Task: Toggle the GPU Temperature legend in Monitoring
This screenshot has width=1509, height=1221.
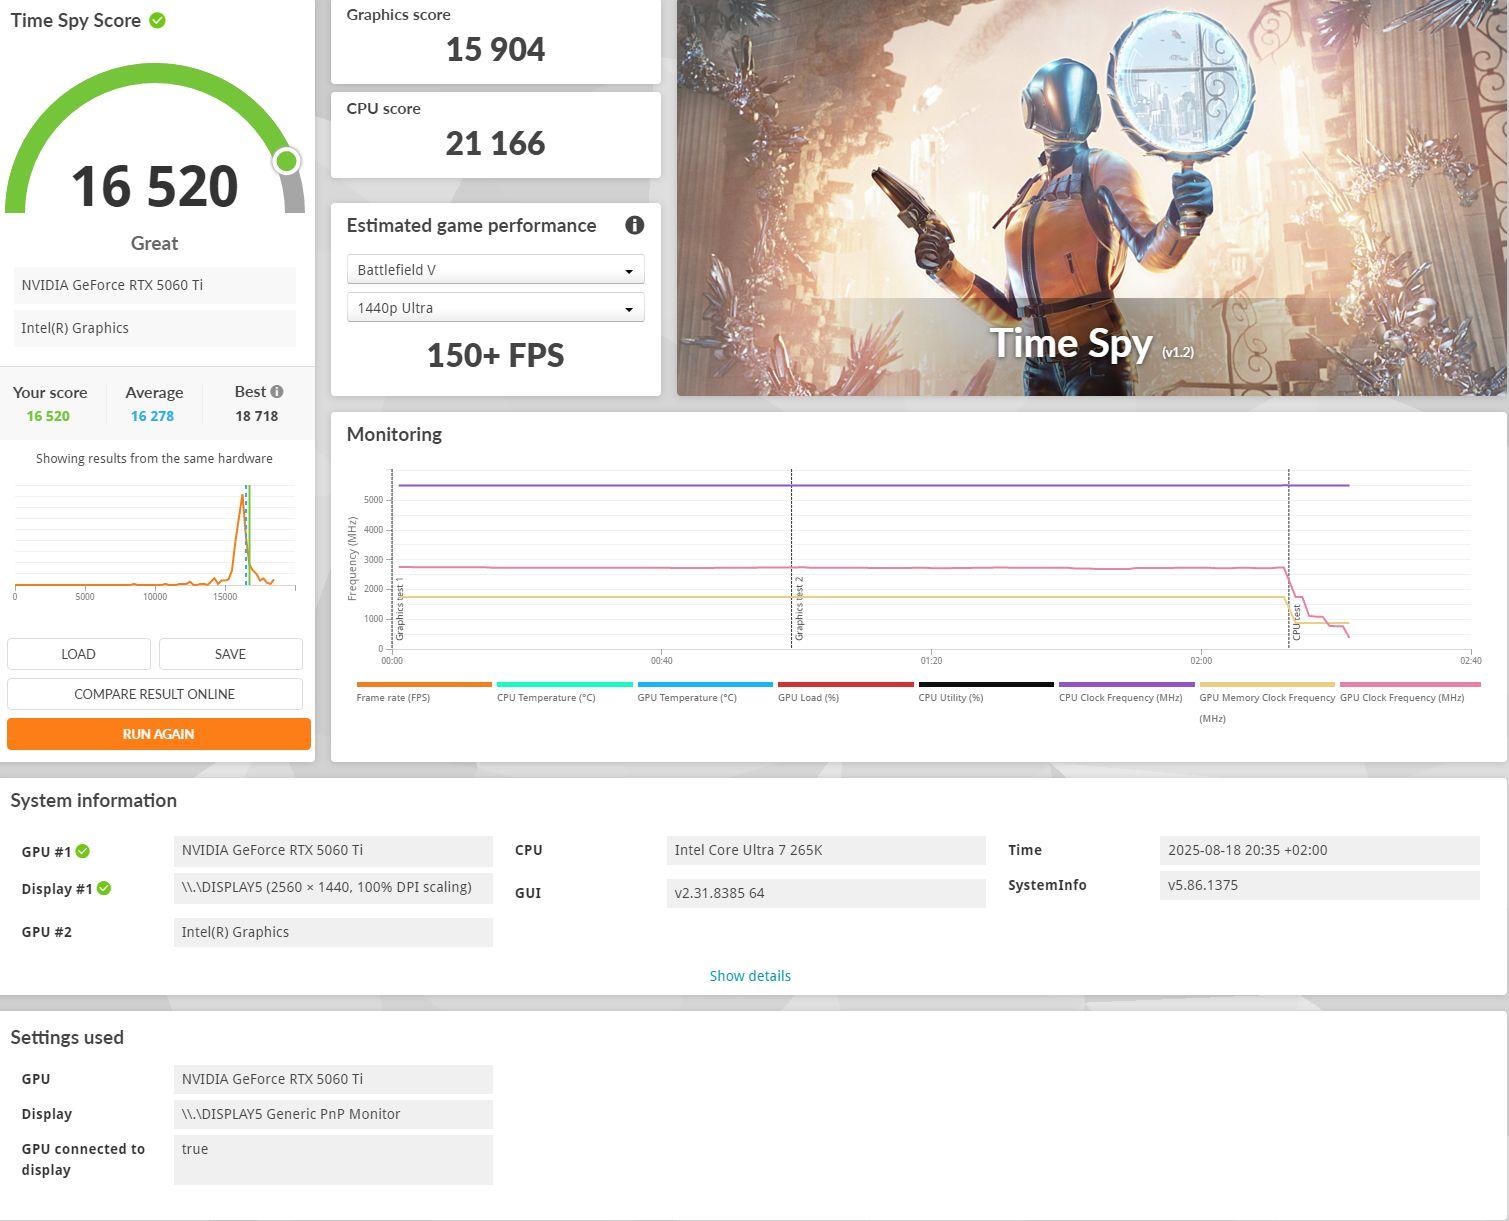Action: pos(687,697)
